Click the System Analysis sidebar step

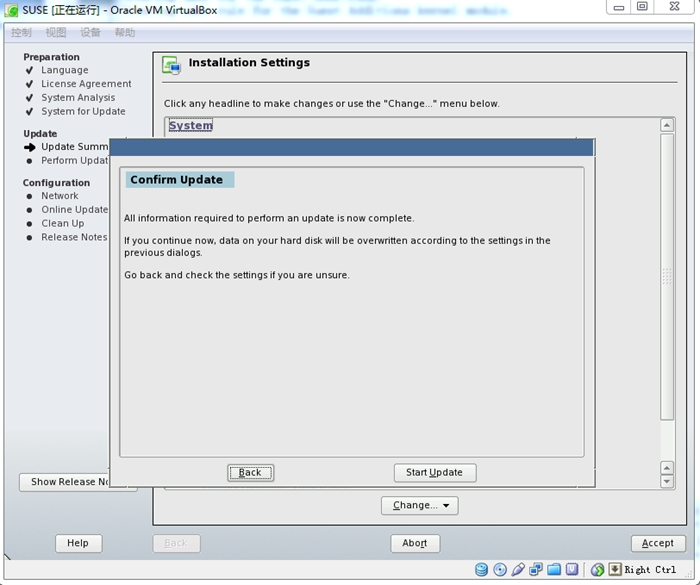coord(78,98)
